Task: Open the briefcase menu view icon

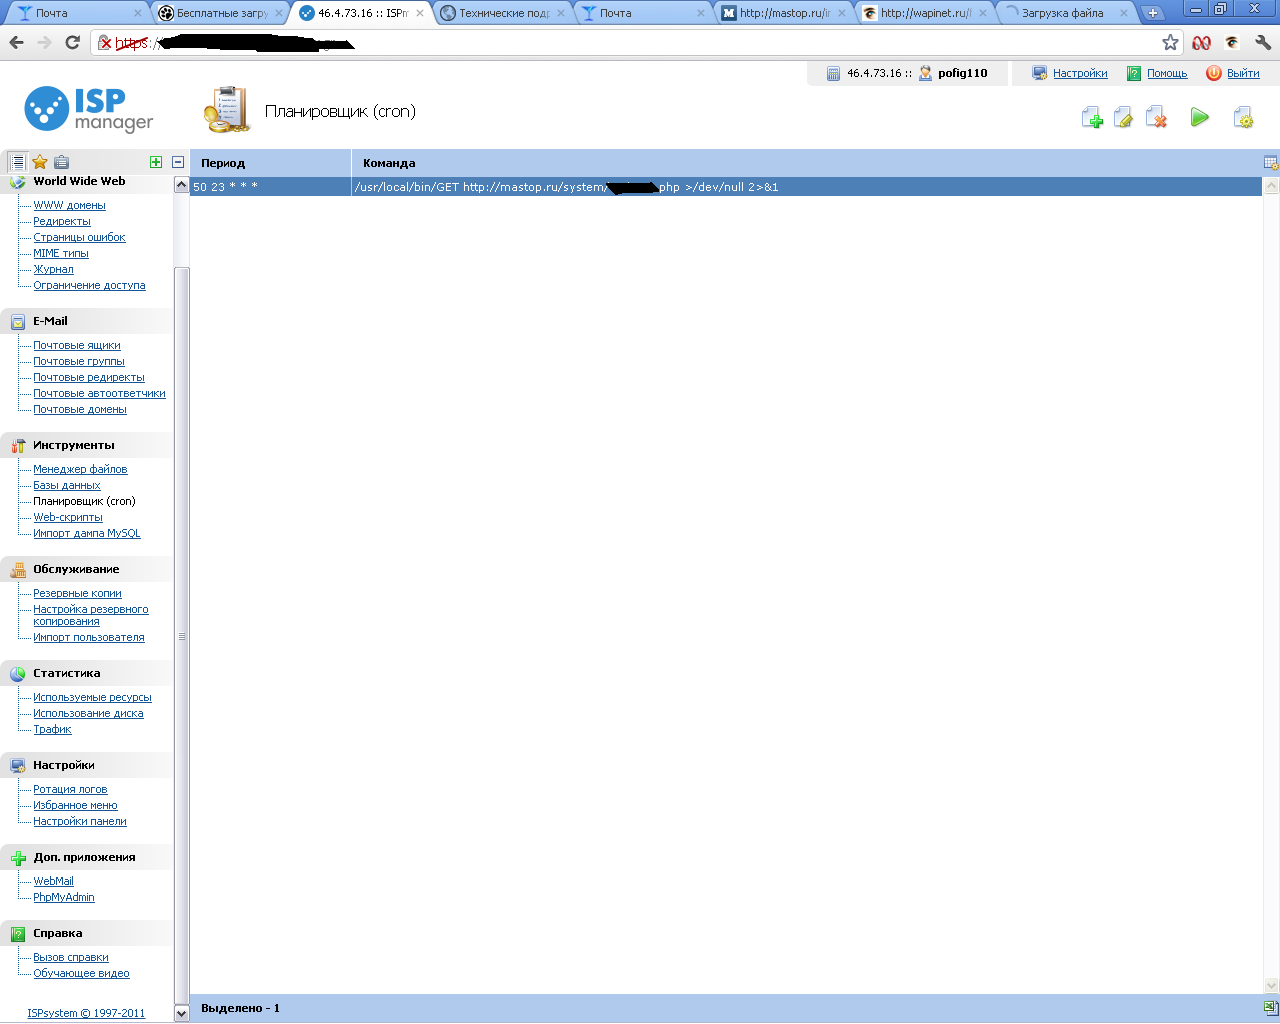Action: (x=62, y=162)
